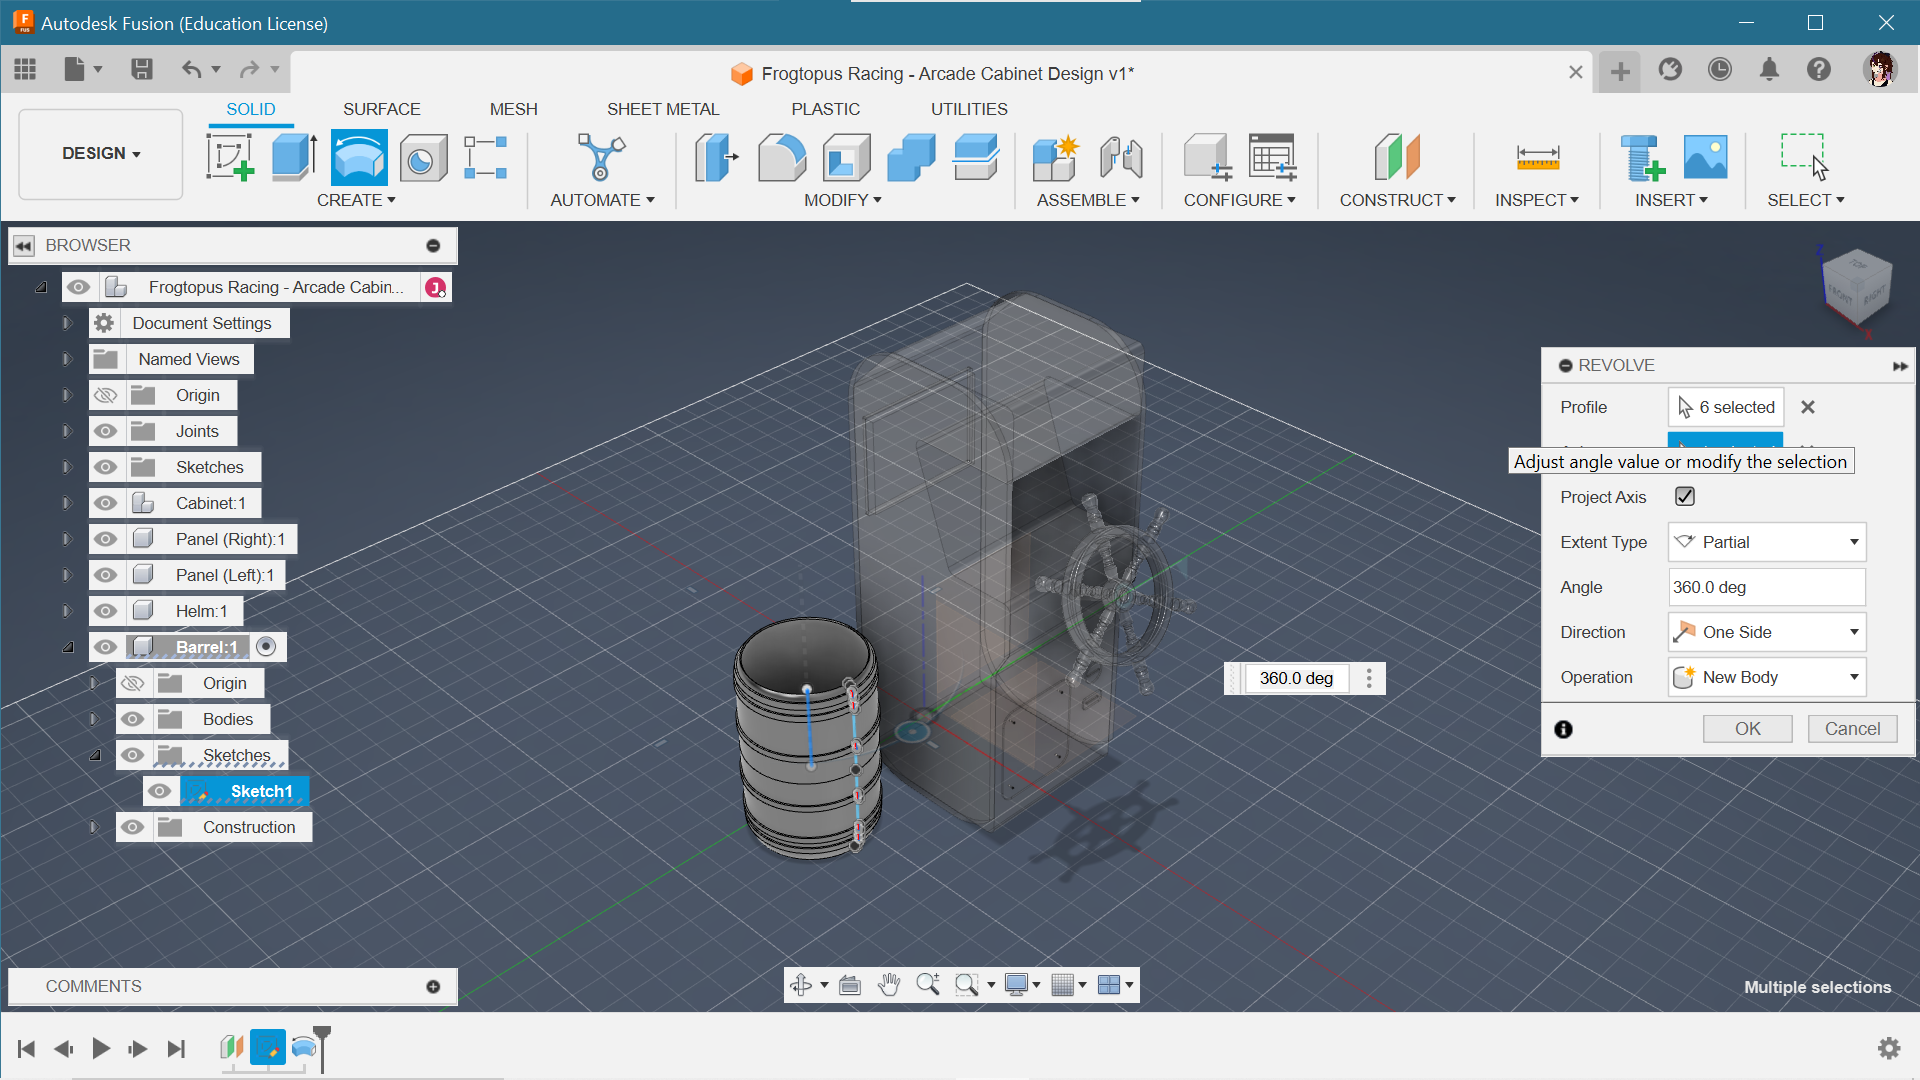The height and width of the screenshot is (1080, 1920).
Task: Clear the Profile selection with X
Action: coord(1807,407)
